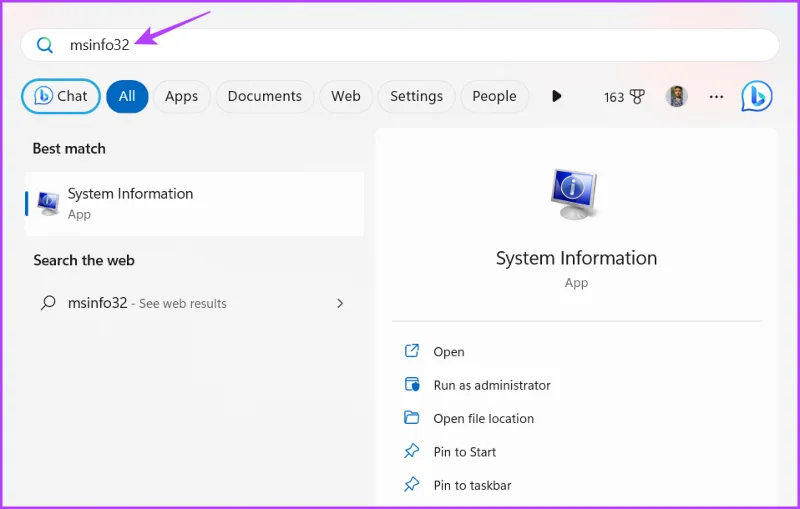
Task: Click the Open icon in the actions list
Action: (x=412, y=351)
